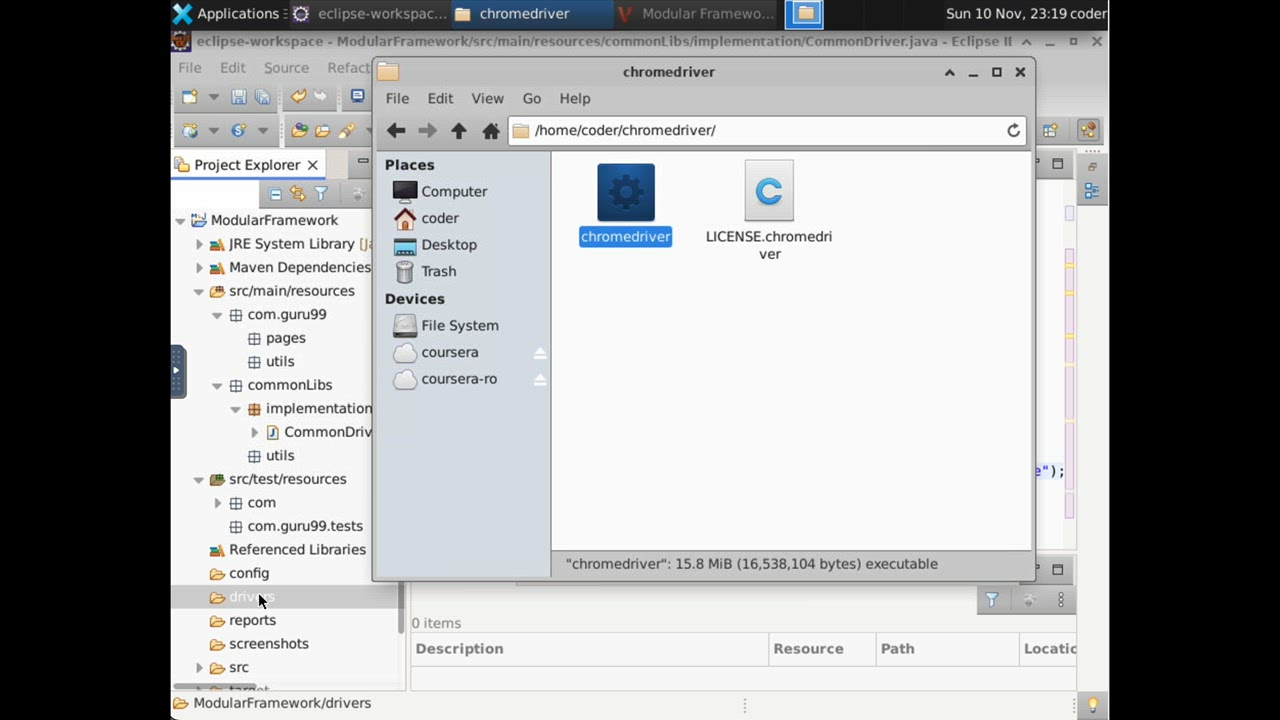Click the Resource column header
Viewport: 1280px width, 720px height.
822,649
